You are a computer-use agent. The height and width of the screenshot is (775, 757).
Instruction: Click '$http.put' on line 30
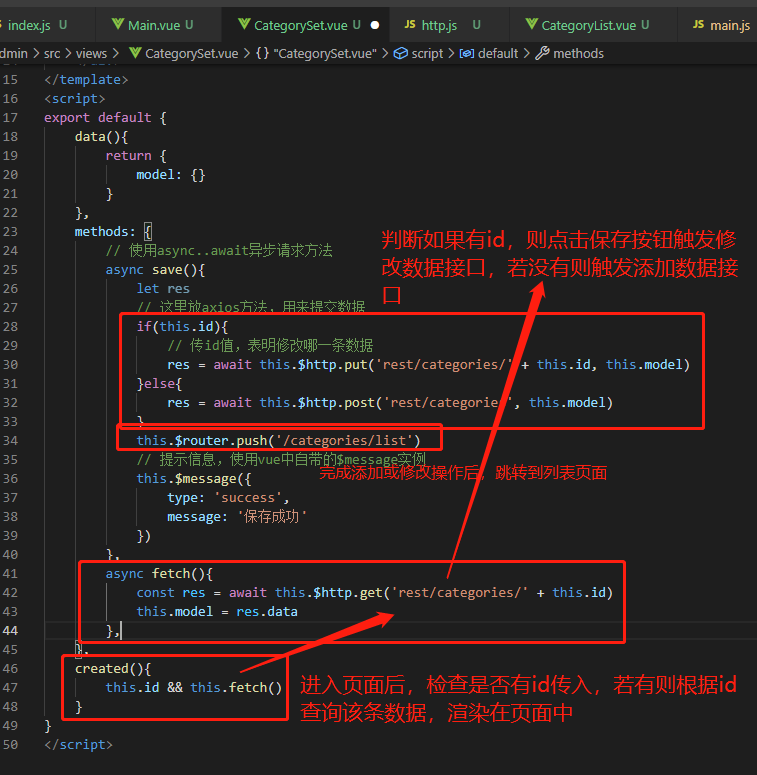tap(333, 365)
